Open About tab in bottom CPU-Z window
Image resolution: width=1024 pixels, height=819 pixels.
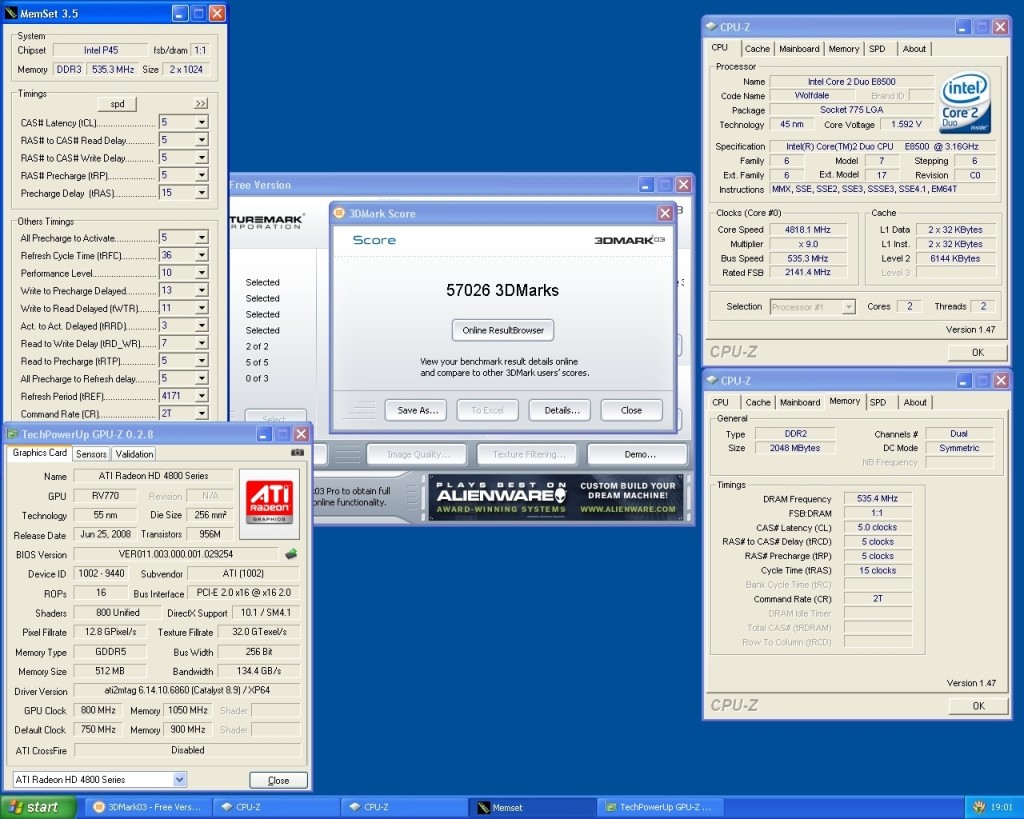[x=915, y=402]
